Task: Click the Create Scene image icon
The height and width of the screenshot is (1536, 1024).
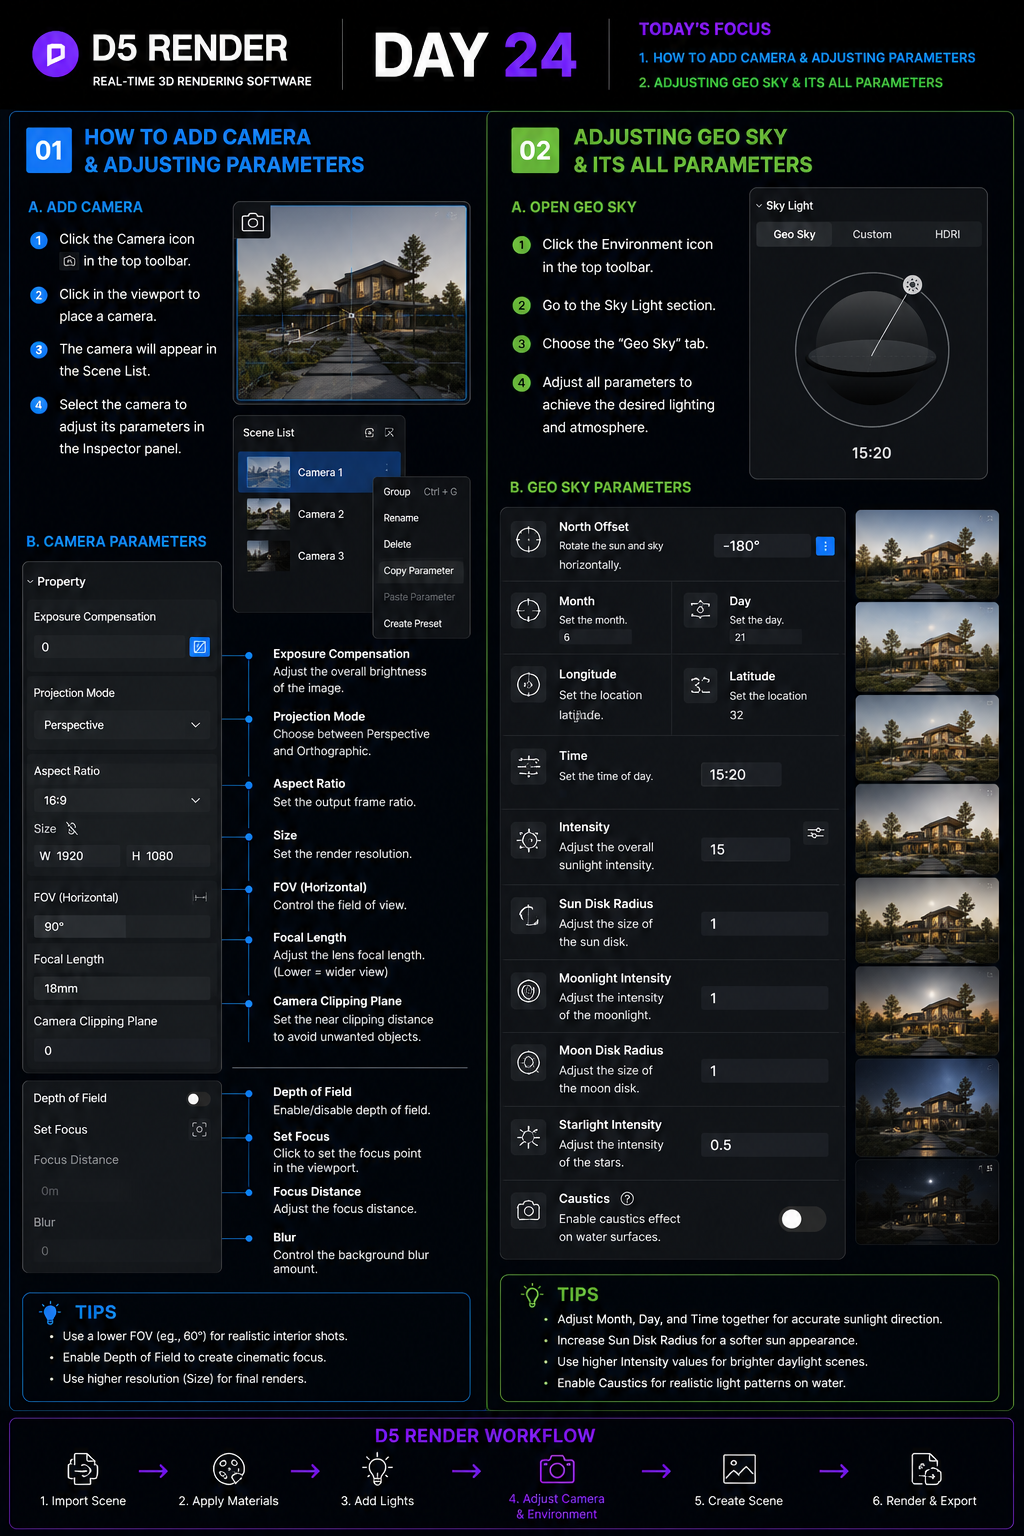Action: pyautogui.click(x=739, y=1469)
